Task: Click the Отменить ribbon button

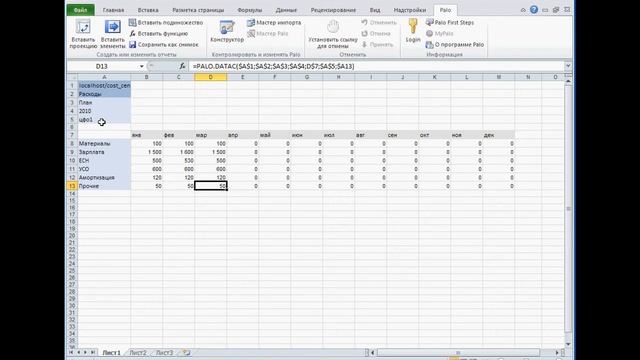Action: point(379,22)
